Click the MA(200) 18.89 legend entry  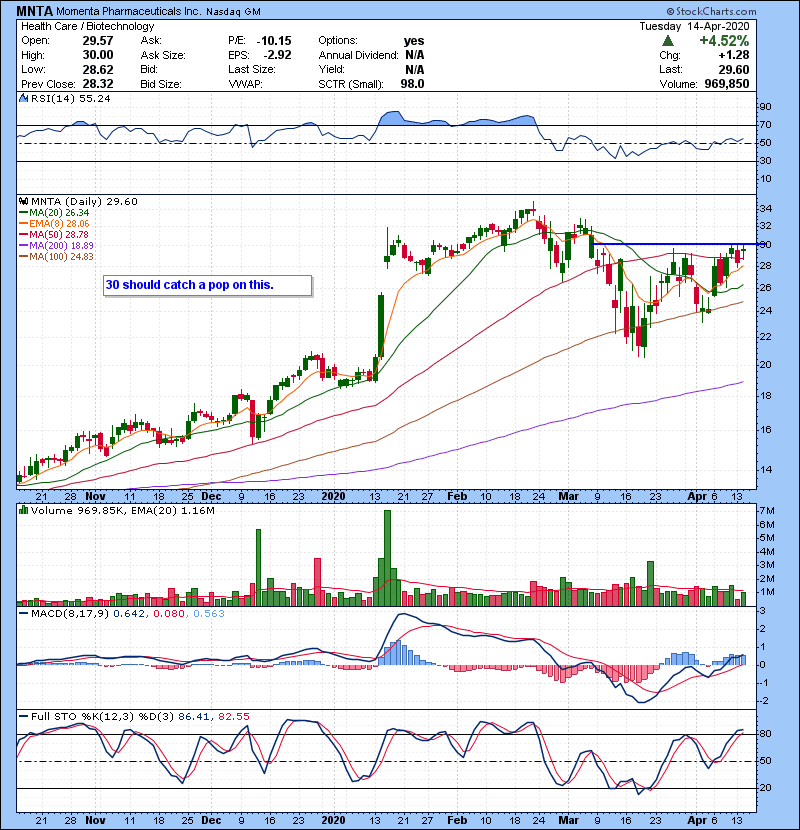[x=56, y=246]
